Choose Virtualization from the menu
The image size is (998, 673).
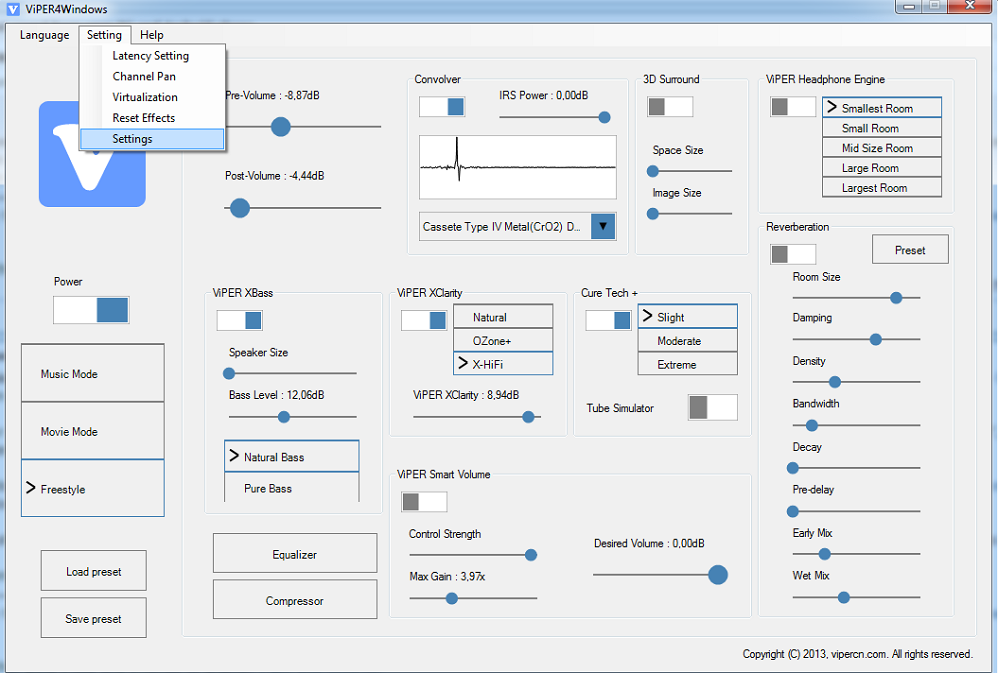(152, 97)
